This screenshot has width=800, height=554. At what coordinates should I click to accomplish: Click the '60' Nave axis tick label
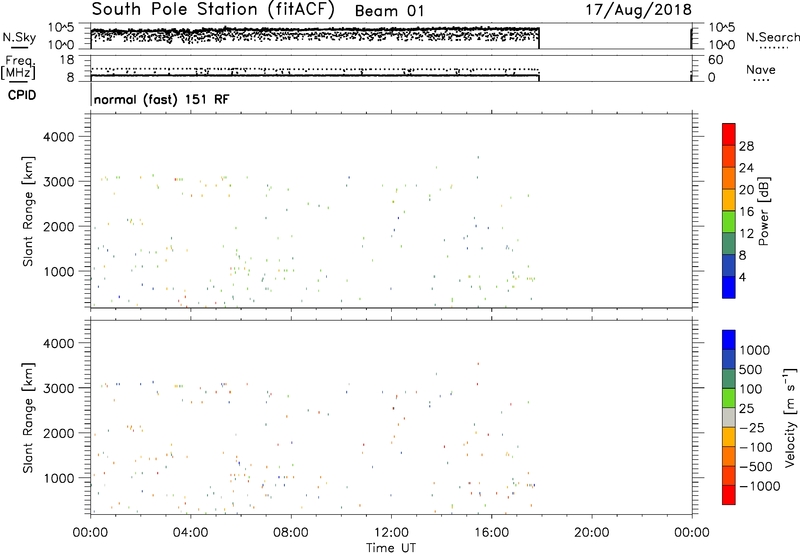(x=715, y=60)
